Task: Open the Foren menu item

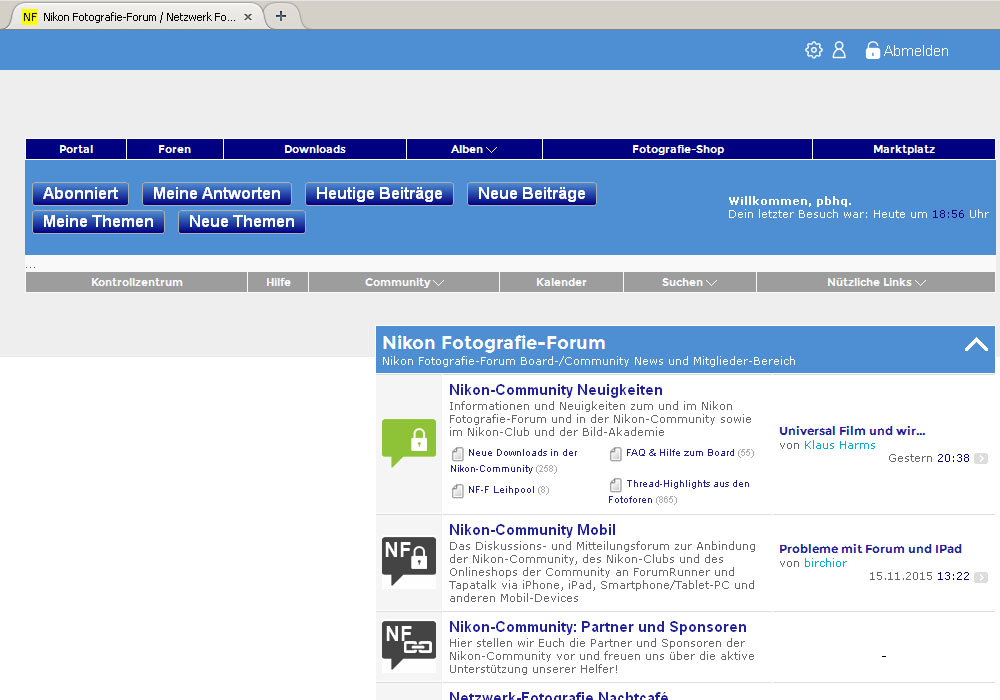Action: tap(175, 149)
